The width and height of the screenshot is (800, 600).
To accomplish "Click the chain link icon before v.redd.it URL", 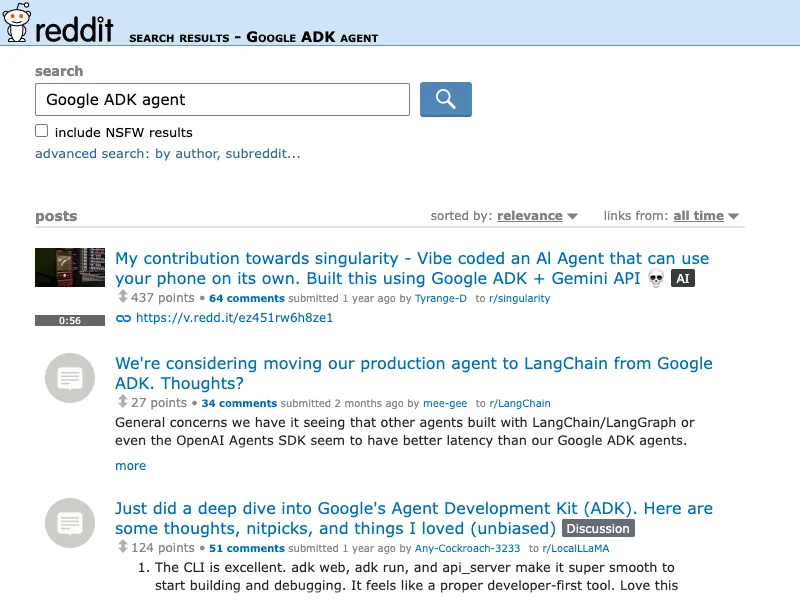I will 123,318.
